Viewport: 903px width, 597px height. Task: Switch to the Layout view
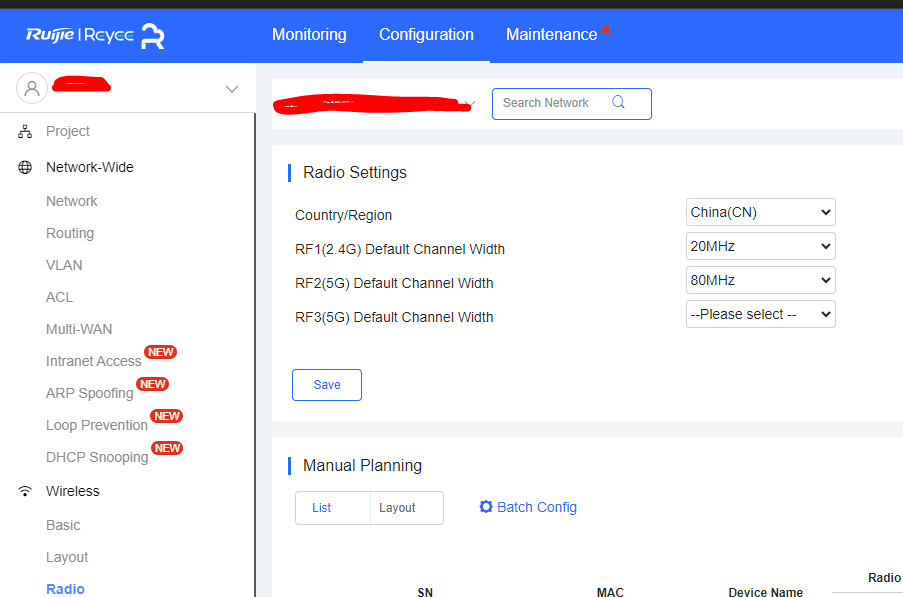click(x=397, y=508)
